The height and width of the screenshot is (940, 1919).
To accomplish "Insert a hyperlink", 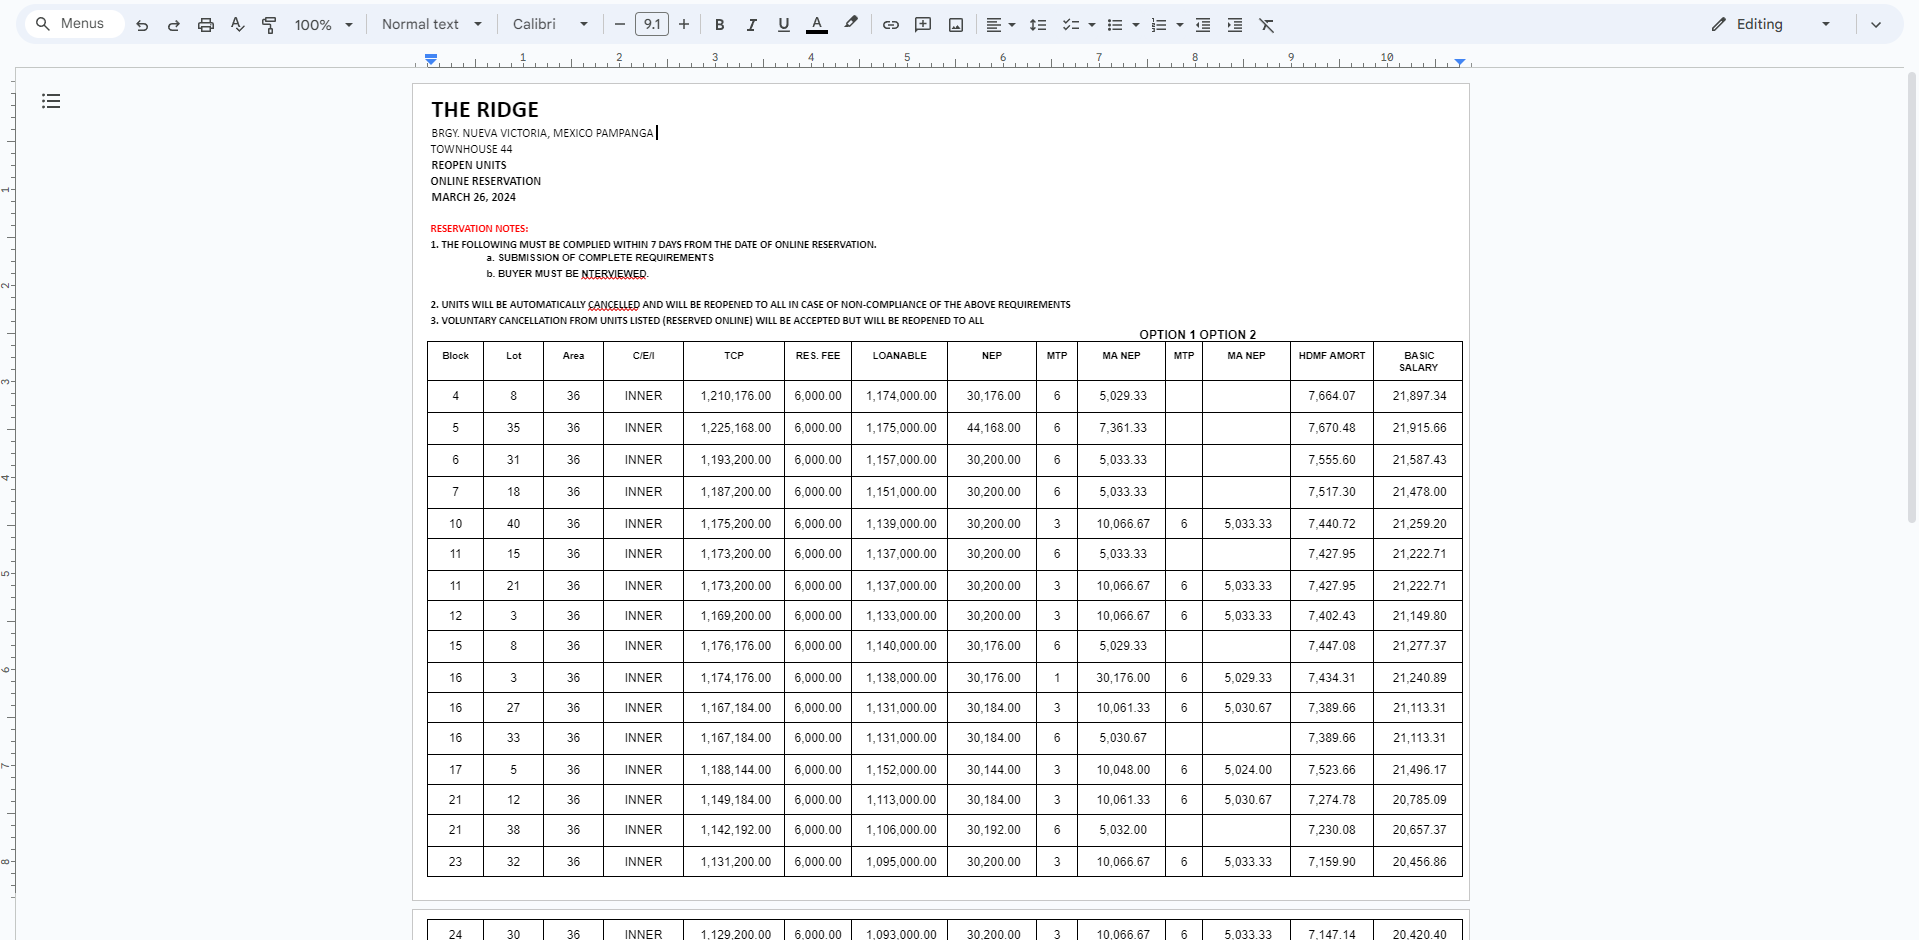I will click(891, 25).
